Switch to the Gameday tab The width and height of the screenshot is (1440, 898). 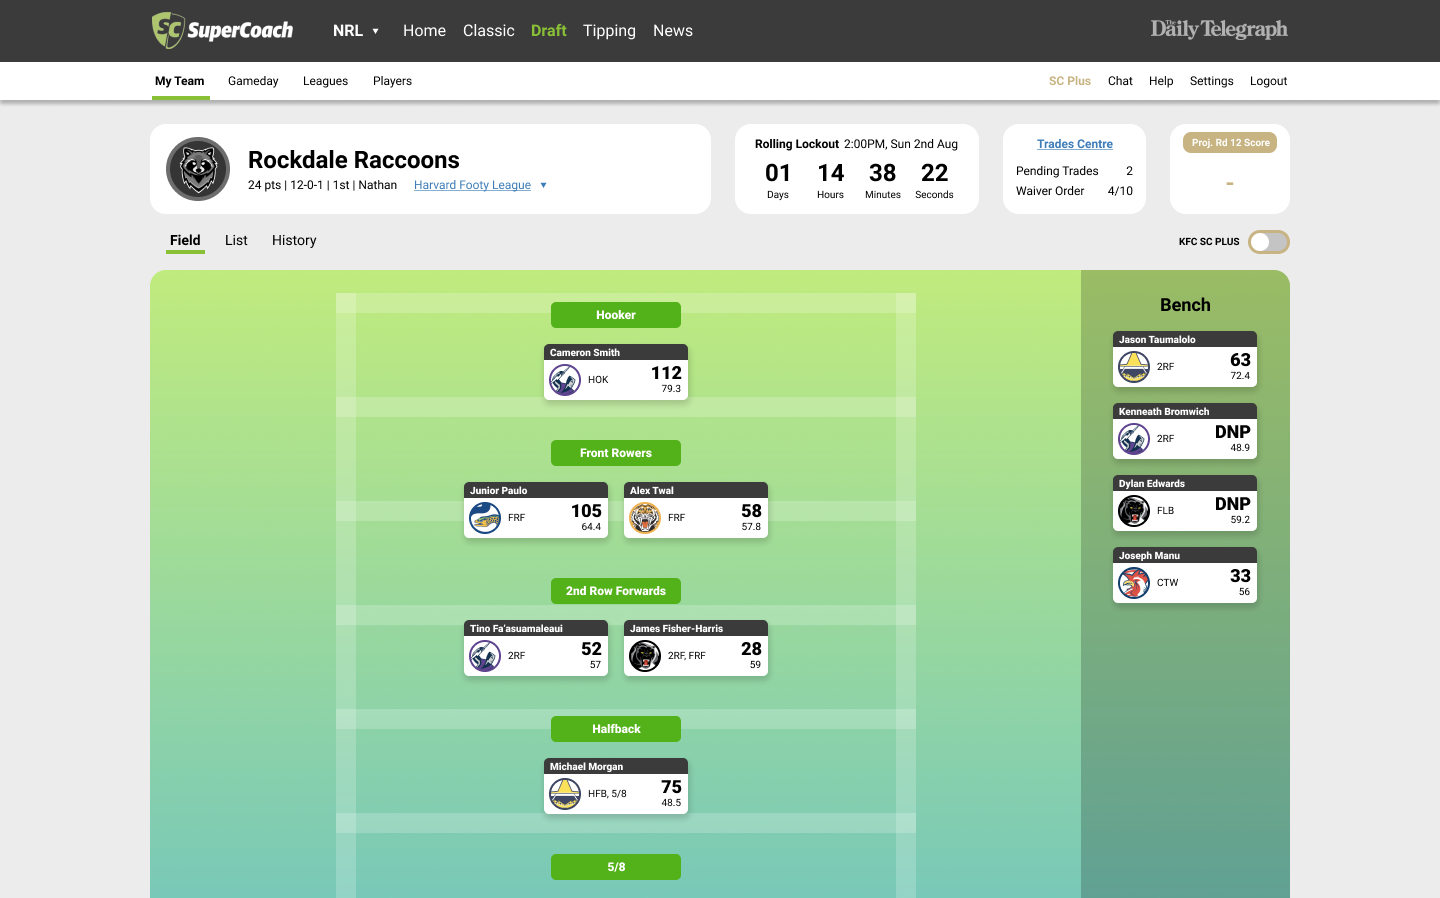(253, 81)
